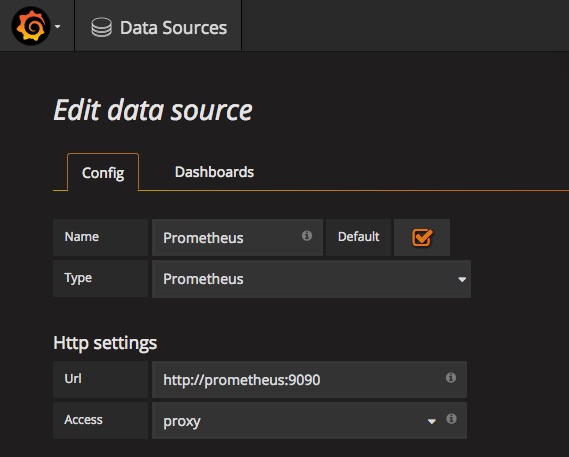
Task: Switch to the Dashboards tab
Action: (214, 172)
